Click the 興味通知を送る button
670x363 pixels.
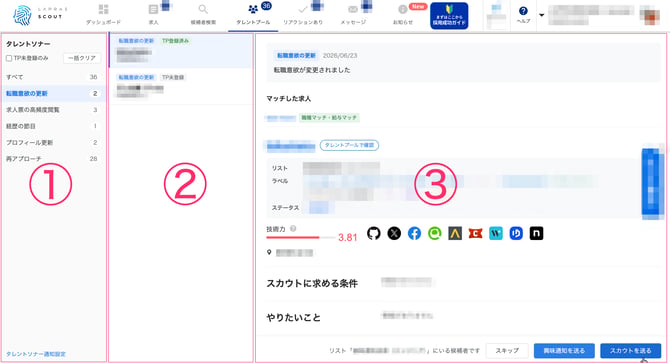click(x=564, y=351)
